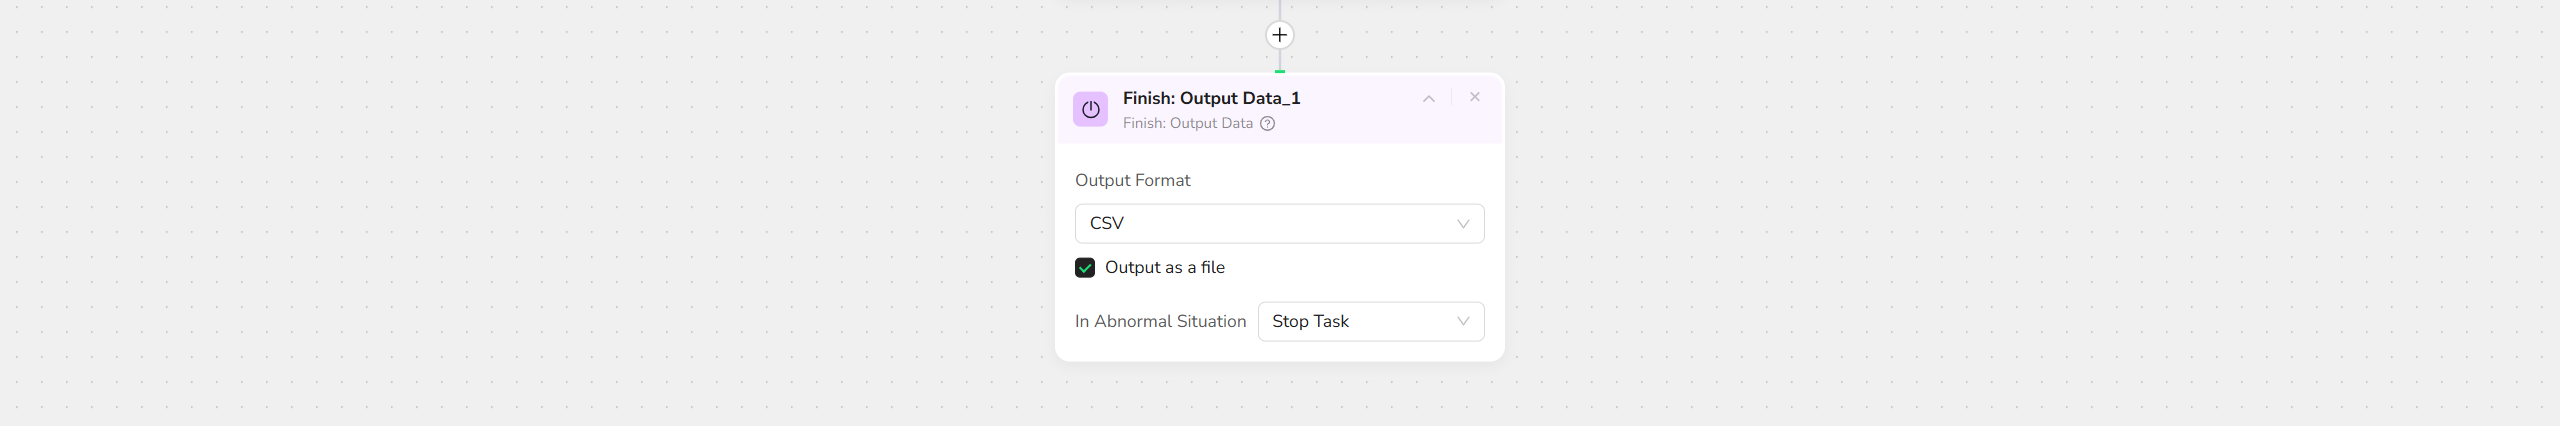
Task: Toggle via the "Output as a file" label
Action: coord(1165,268)
